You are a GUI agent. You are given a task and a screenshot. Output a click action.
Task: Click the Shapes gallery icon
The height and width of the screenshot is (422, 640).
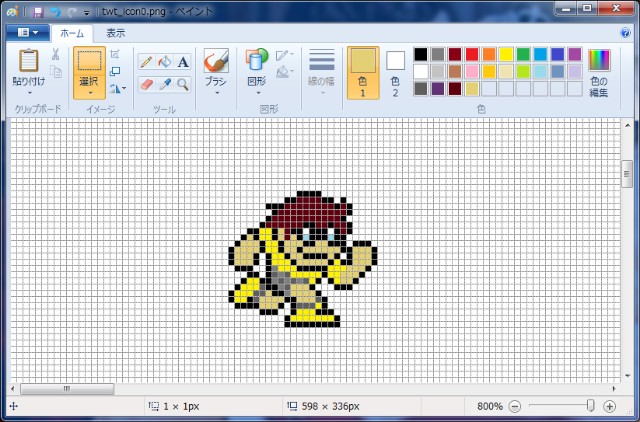[x=257, y=60]
